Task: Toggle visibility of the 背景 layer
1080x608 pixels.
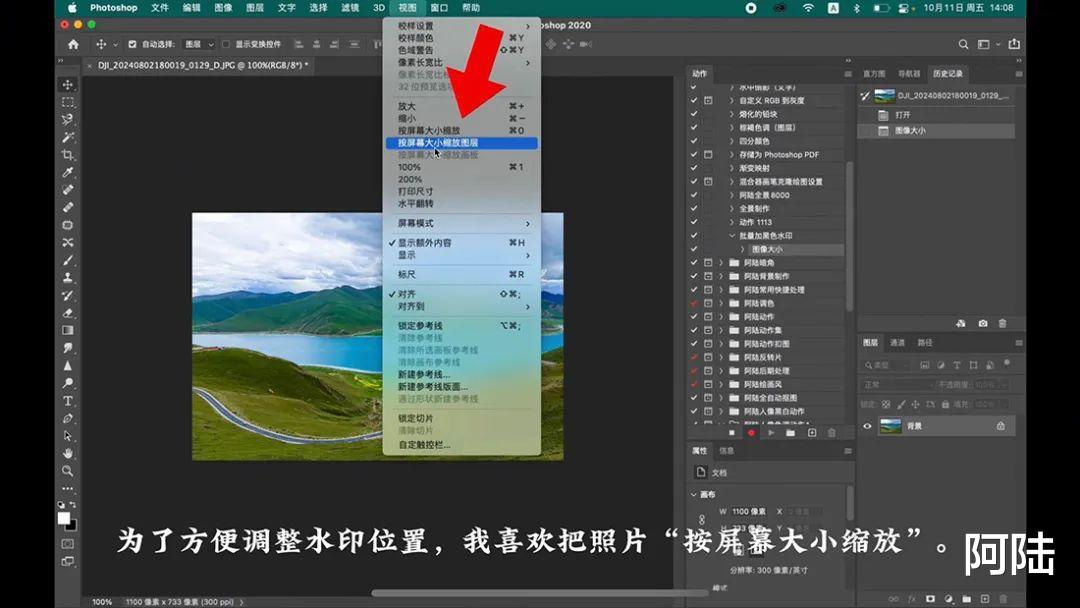Action: point(867,426)
